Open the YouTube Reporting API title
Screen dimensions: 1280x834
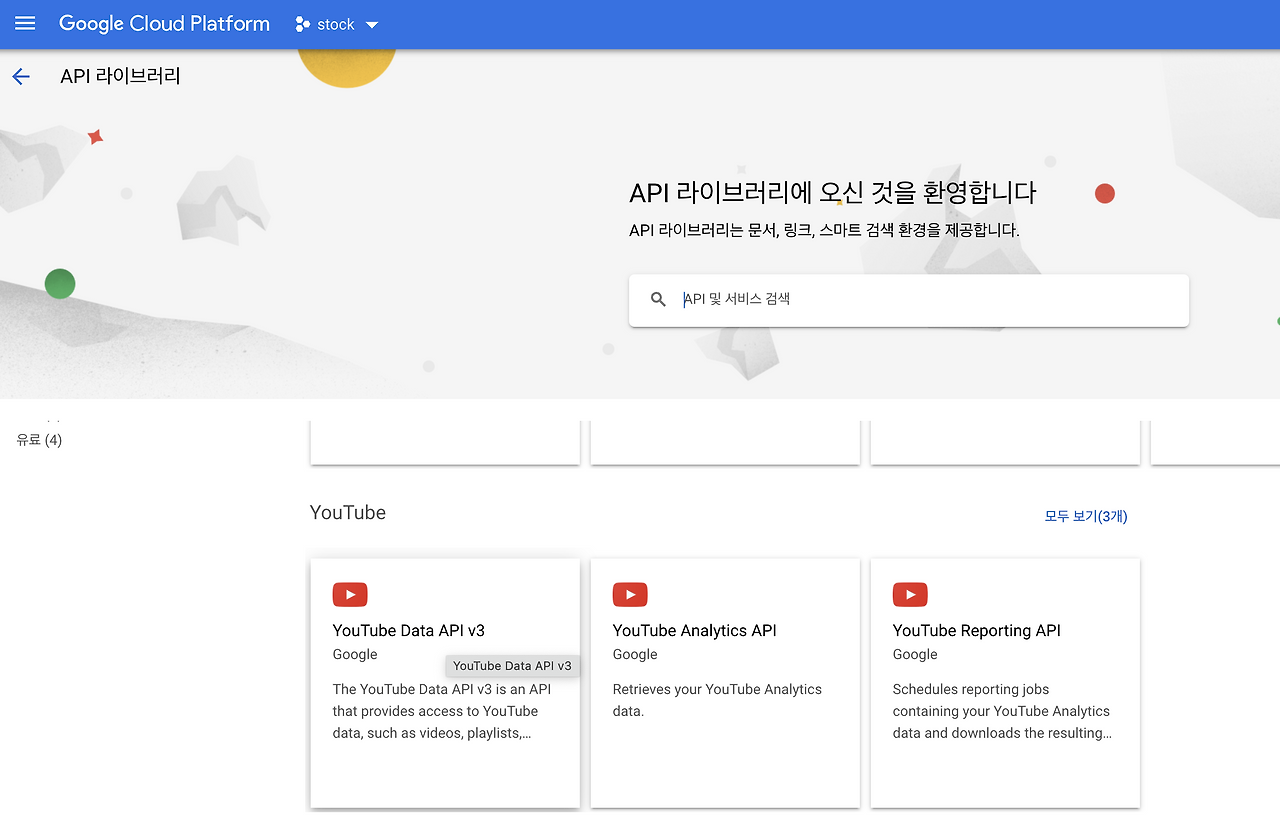[x=977, y=631]
